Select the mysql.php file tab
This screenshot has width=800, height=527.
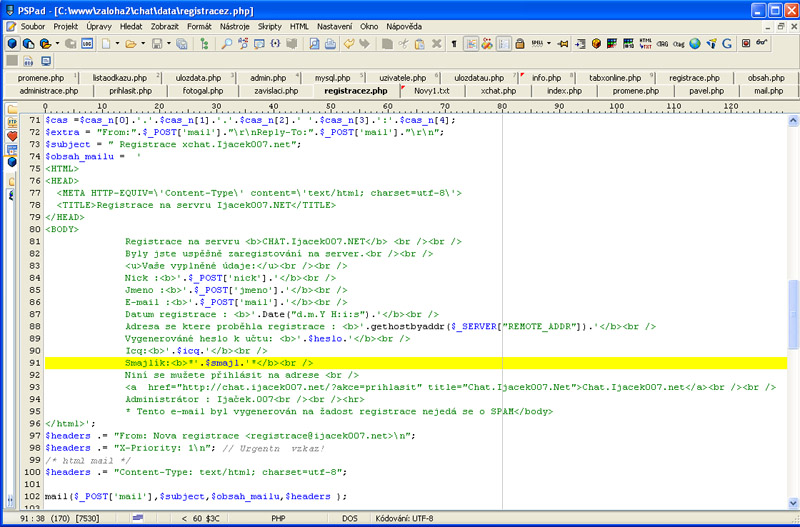(x=332, y=77)
